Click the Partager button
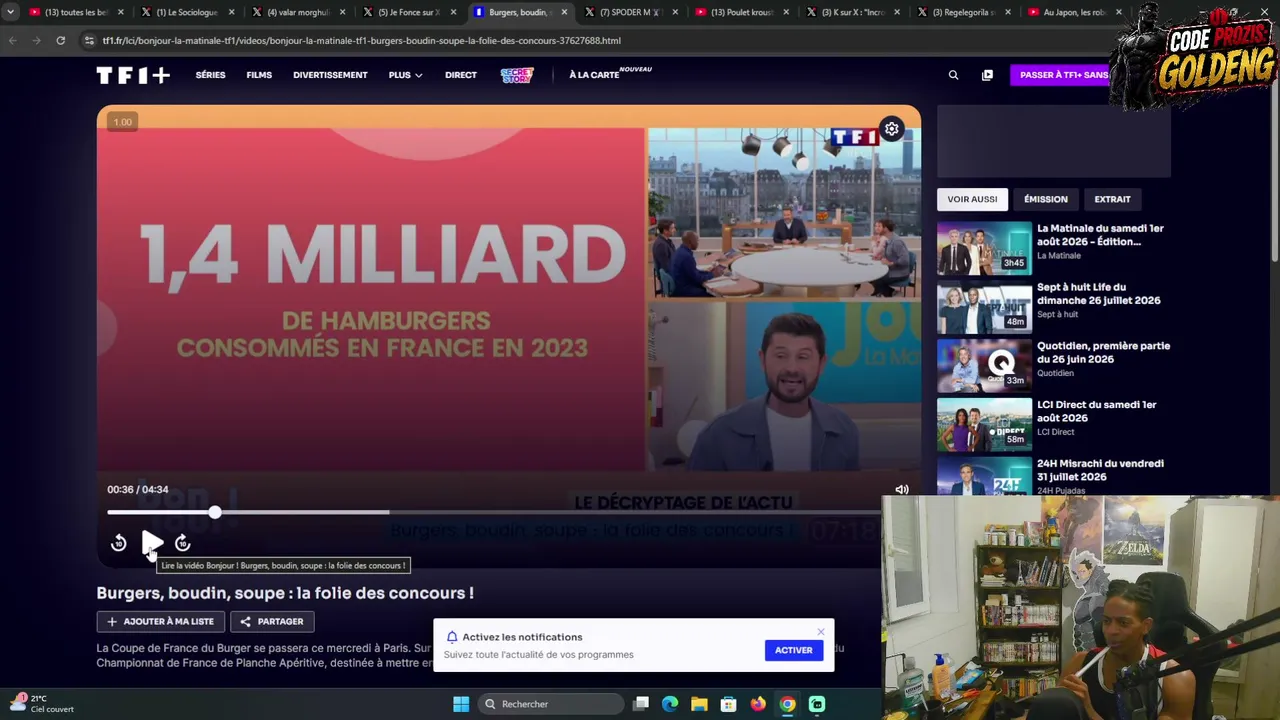Image resolution: width=1280 pixels, height=720 pixels. (272, 622)
